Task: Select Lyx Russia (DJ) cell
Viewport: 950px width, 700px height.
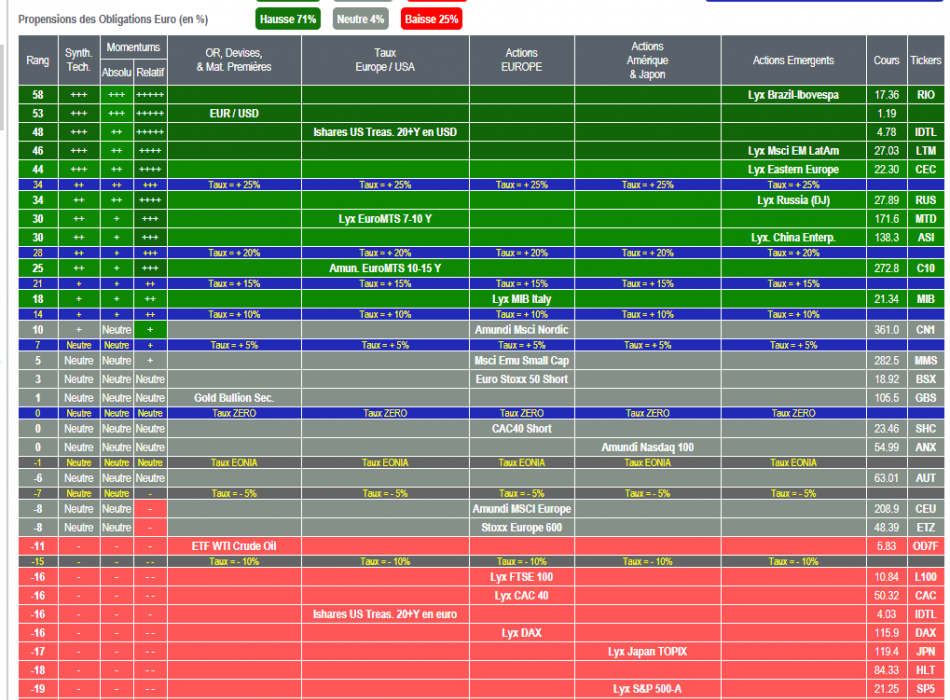Action: pyautogui.click(x=794, y=200)
